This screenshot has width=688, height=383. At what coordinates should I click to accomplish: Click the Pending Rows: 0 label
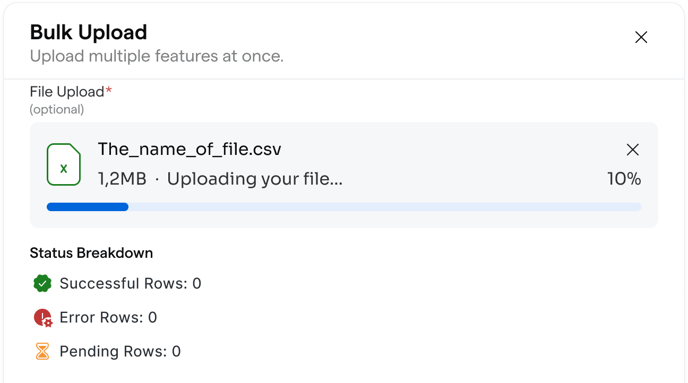(120, 351)
